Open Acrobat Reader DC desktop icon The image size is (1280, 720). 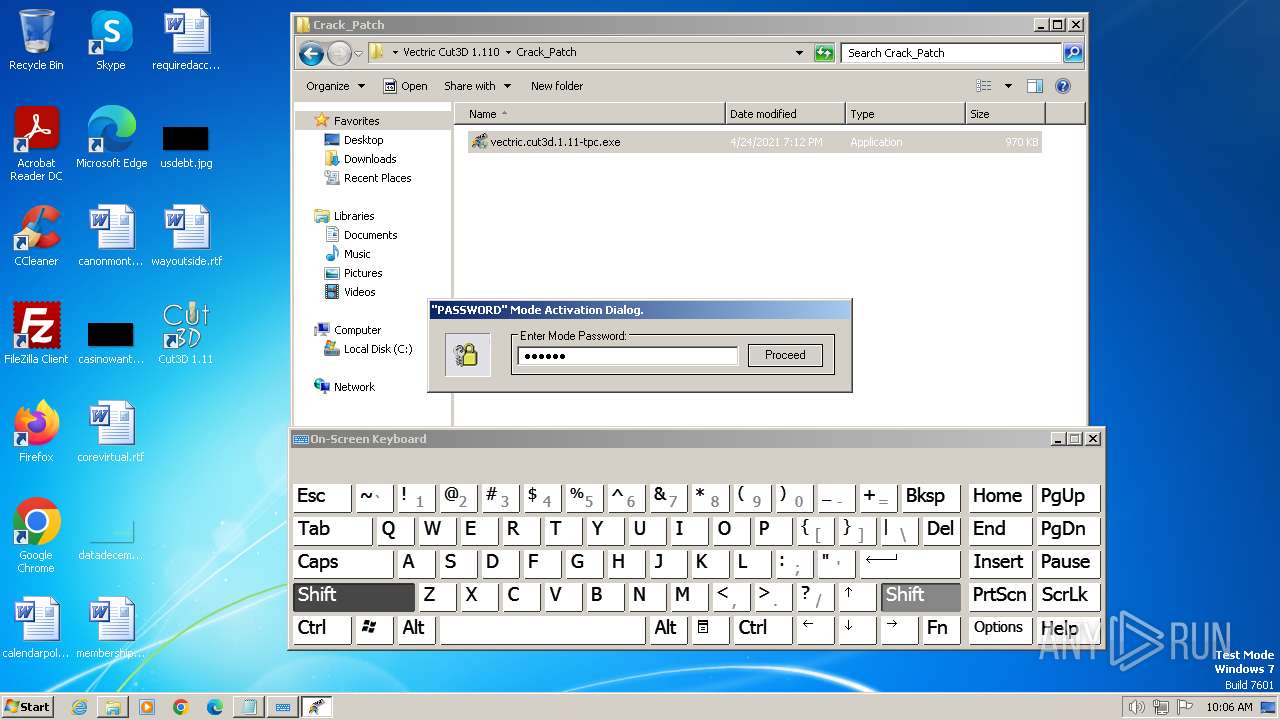click(36, 144)
